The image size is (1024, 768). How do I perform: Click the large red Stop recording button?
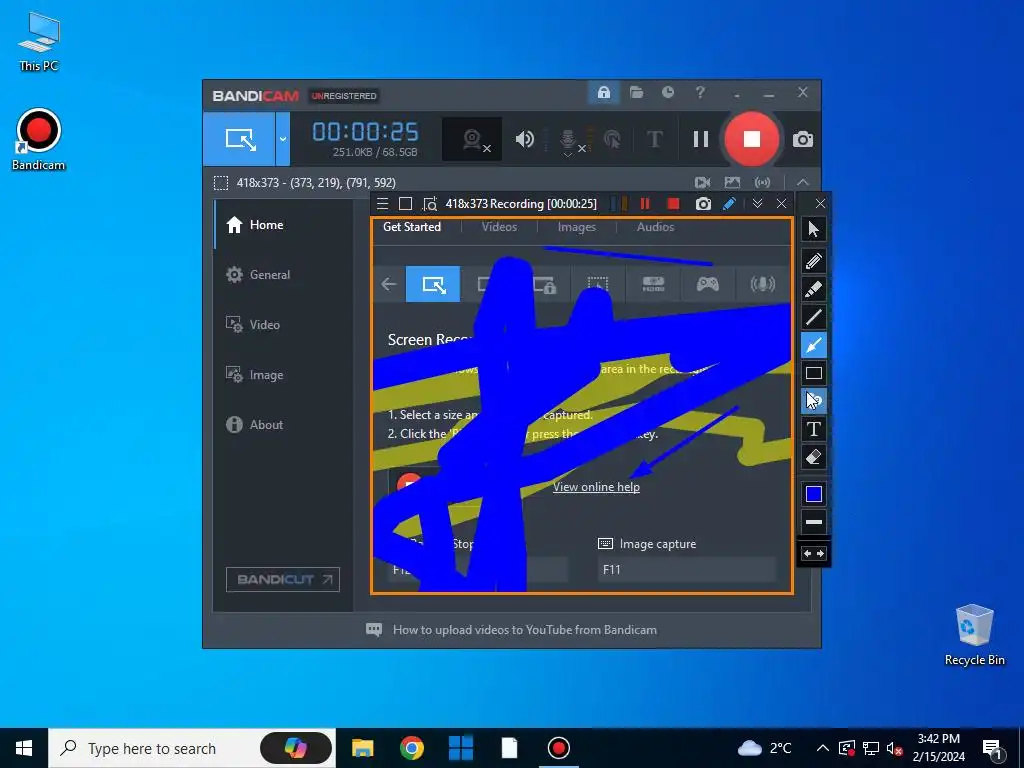[752, 139]
